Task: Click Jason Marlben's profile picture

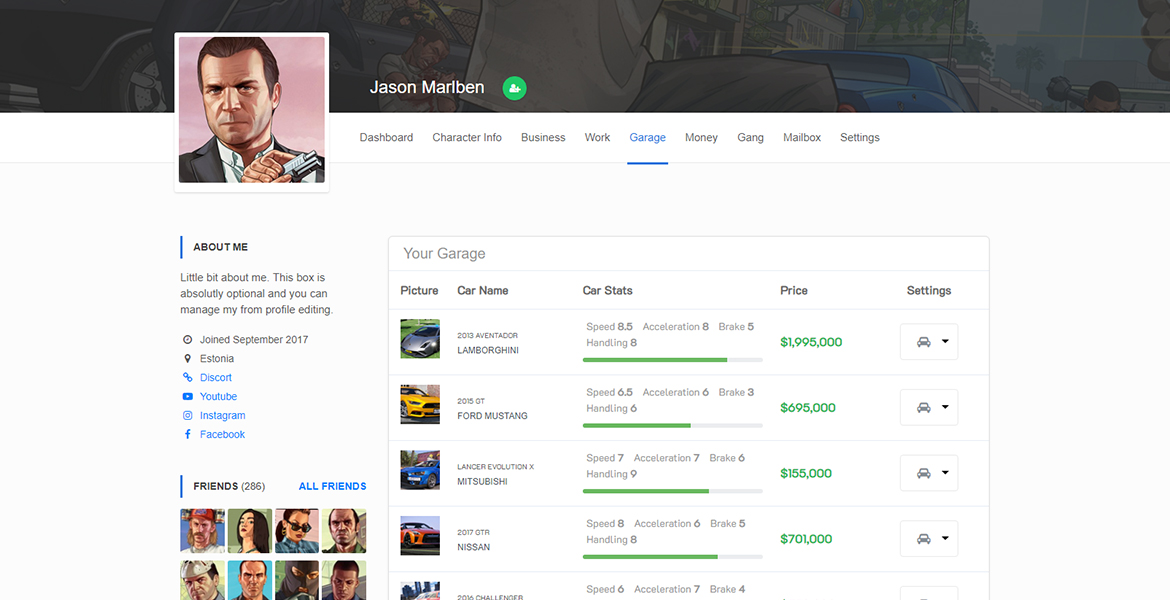Action: point(251,110)
